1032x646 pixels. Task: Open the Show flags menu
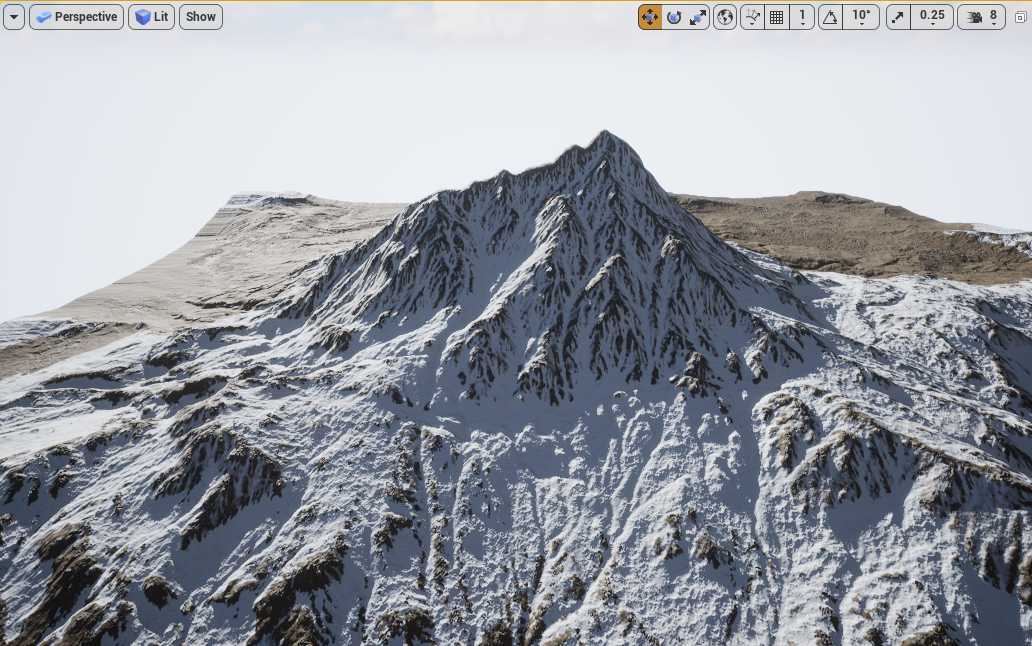(201, 17)
